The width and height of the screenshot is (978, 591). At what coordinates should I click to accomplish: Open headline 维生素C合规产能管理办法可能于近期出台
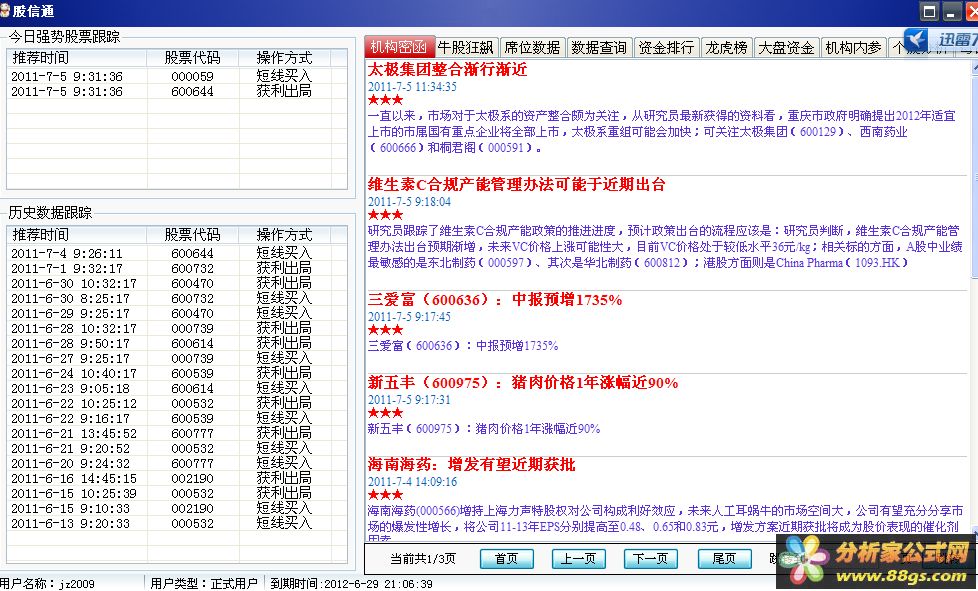click(516, 185)
